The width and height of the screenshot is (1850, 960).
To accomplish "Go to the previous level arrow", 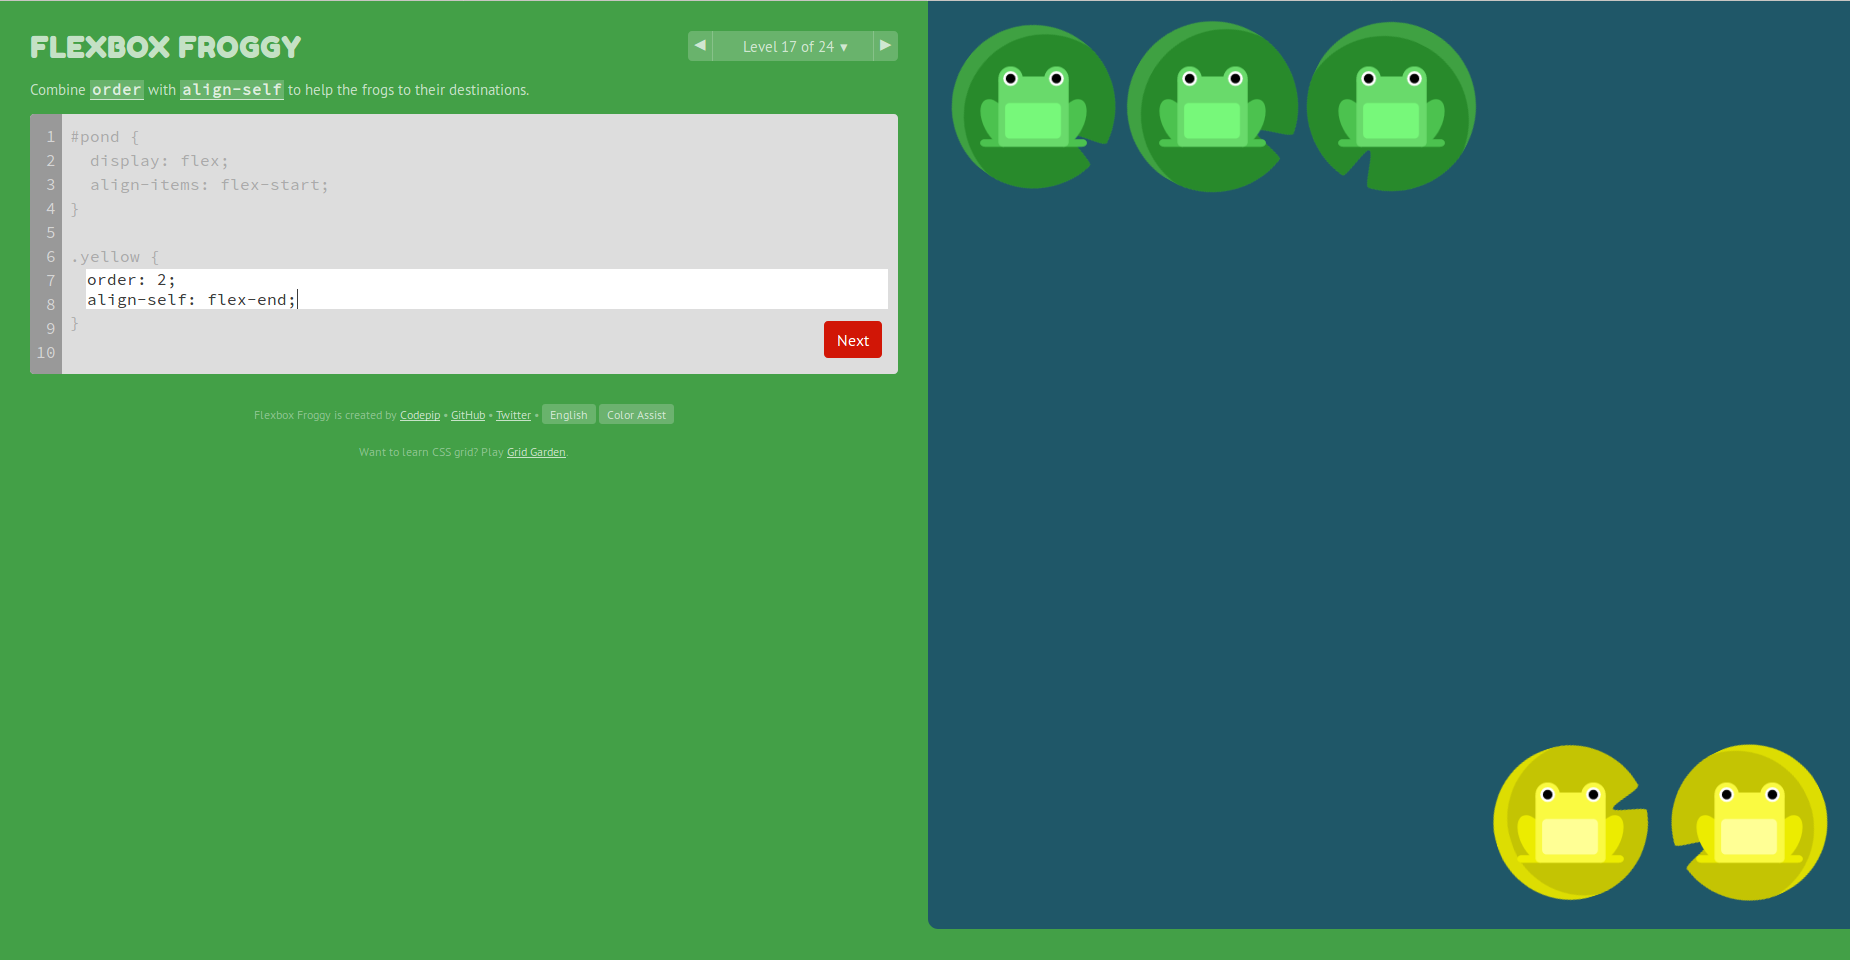I will (700, 46).
